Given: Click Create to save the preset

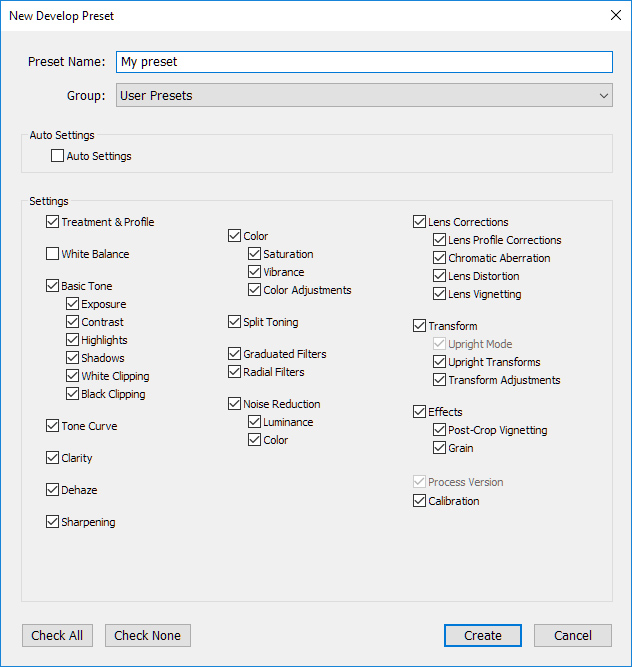Looking at the screenshot, I should 483,635.
